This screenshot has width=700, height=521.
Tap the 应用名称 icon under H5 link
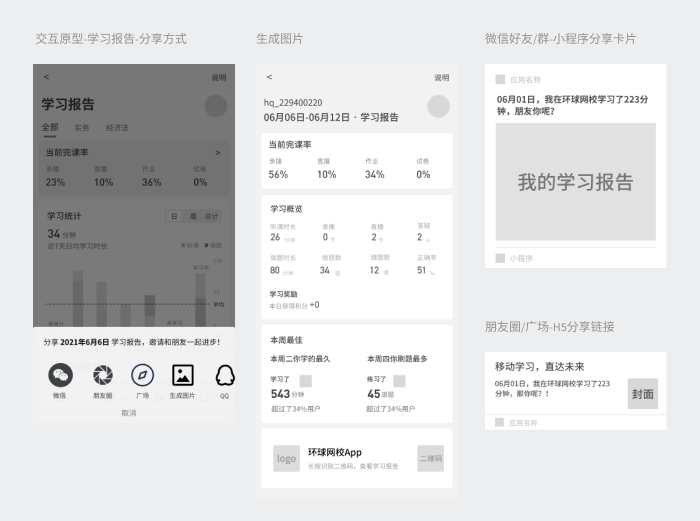click(x=500, y=422)
